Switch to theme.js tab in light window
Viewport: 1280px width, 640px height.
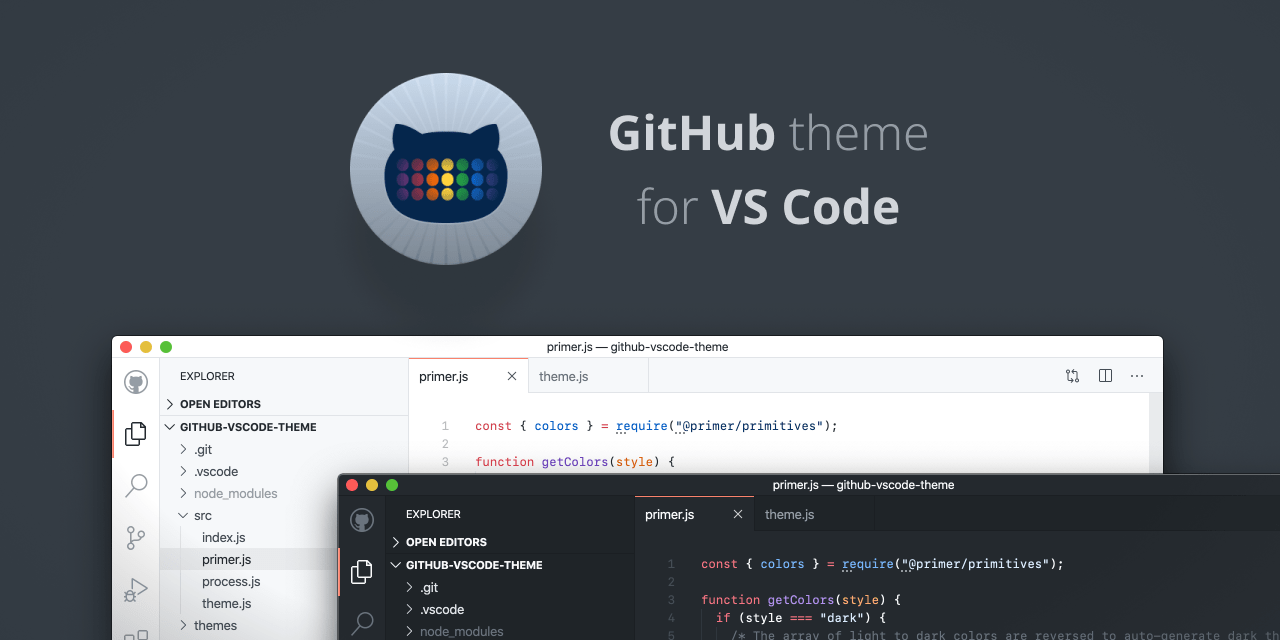[589, 376]
